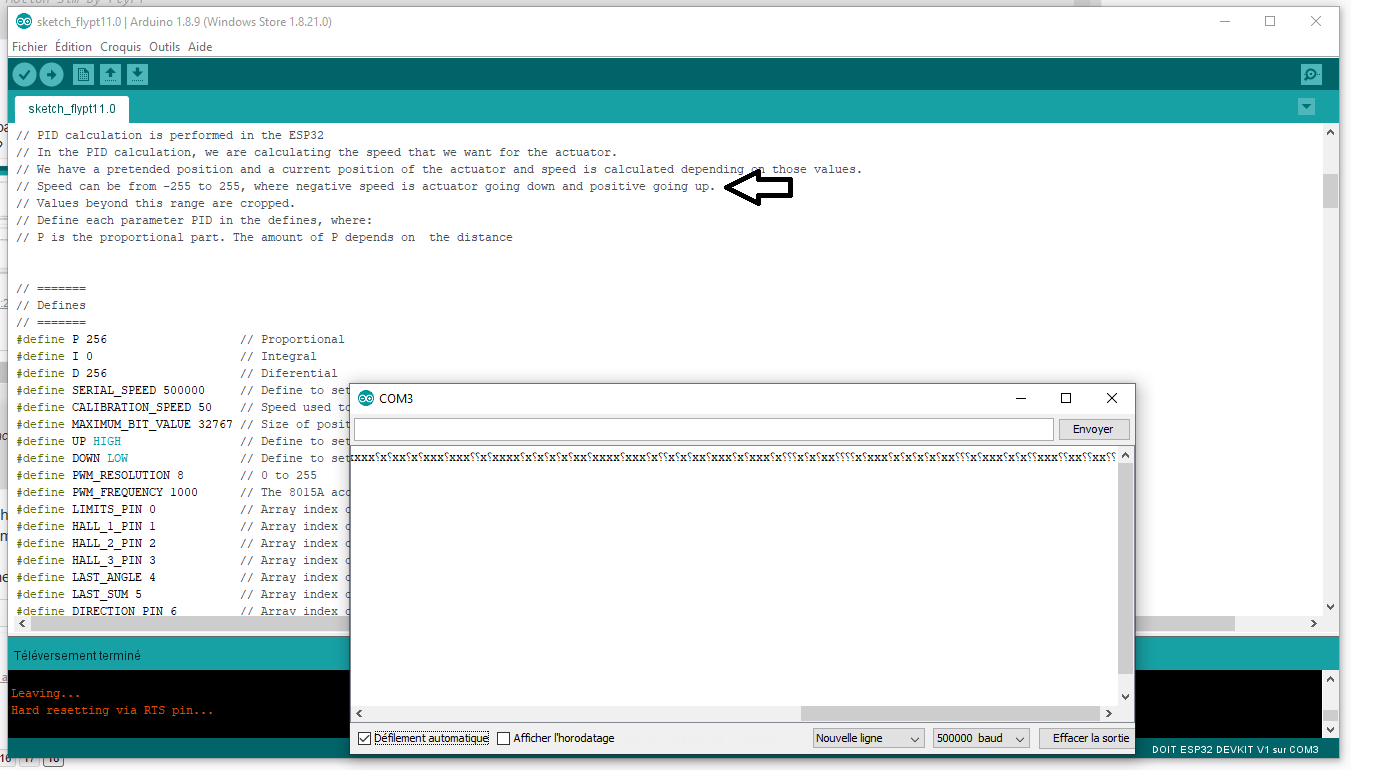Click the COM3 output scrollbar down arrow
The width and height of the screenshot is (1373, 770).
1125,697
